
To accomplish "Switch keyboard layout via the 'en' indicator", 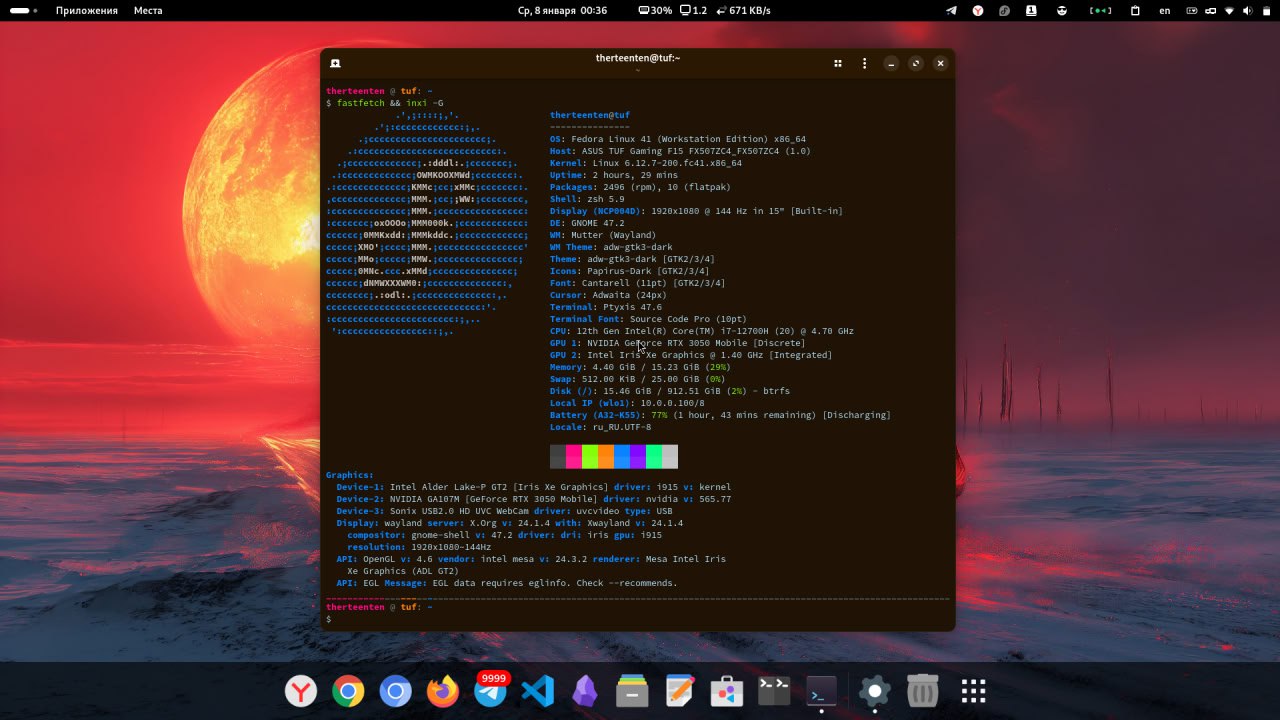I will pyautogui.click(x=1165, y=10).
